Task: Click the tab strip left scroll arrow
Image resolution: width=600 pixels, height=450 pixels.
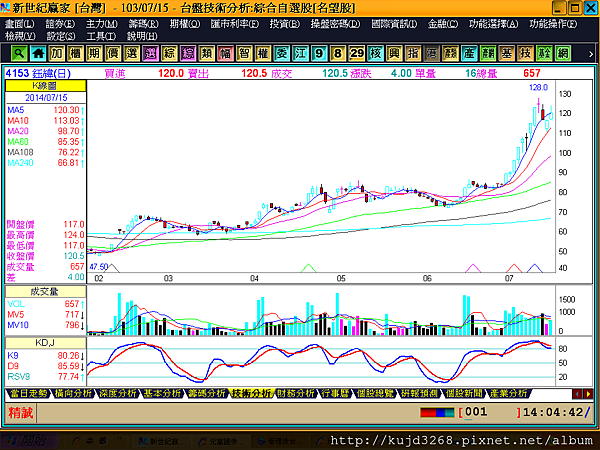Action: click(577, 394)
